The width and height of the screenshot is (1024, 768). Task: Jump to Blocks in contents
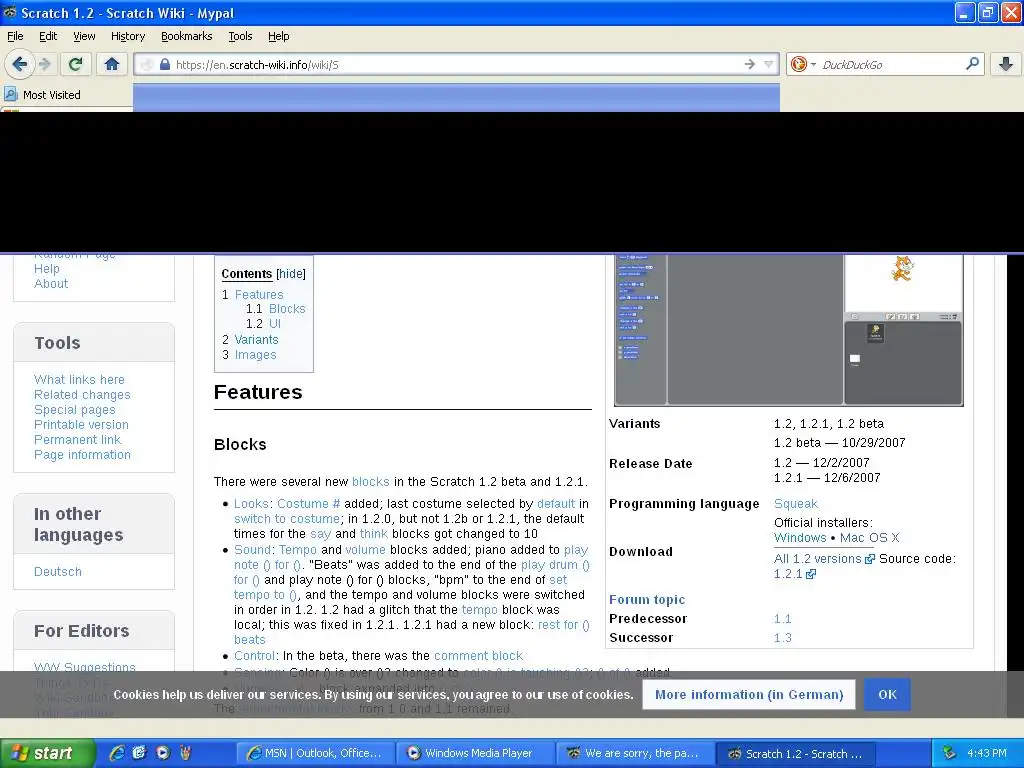[287, 309]
